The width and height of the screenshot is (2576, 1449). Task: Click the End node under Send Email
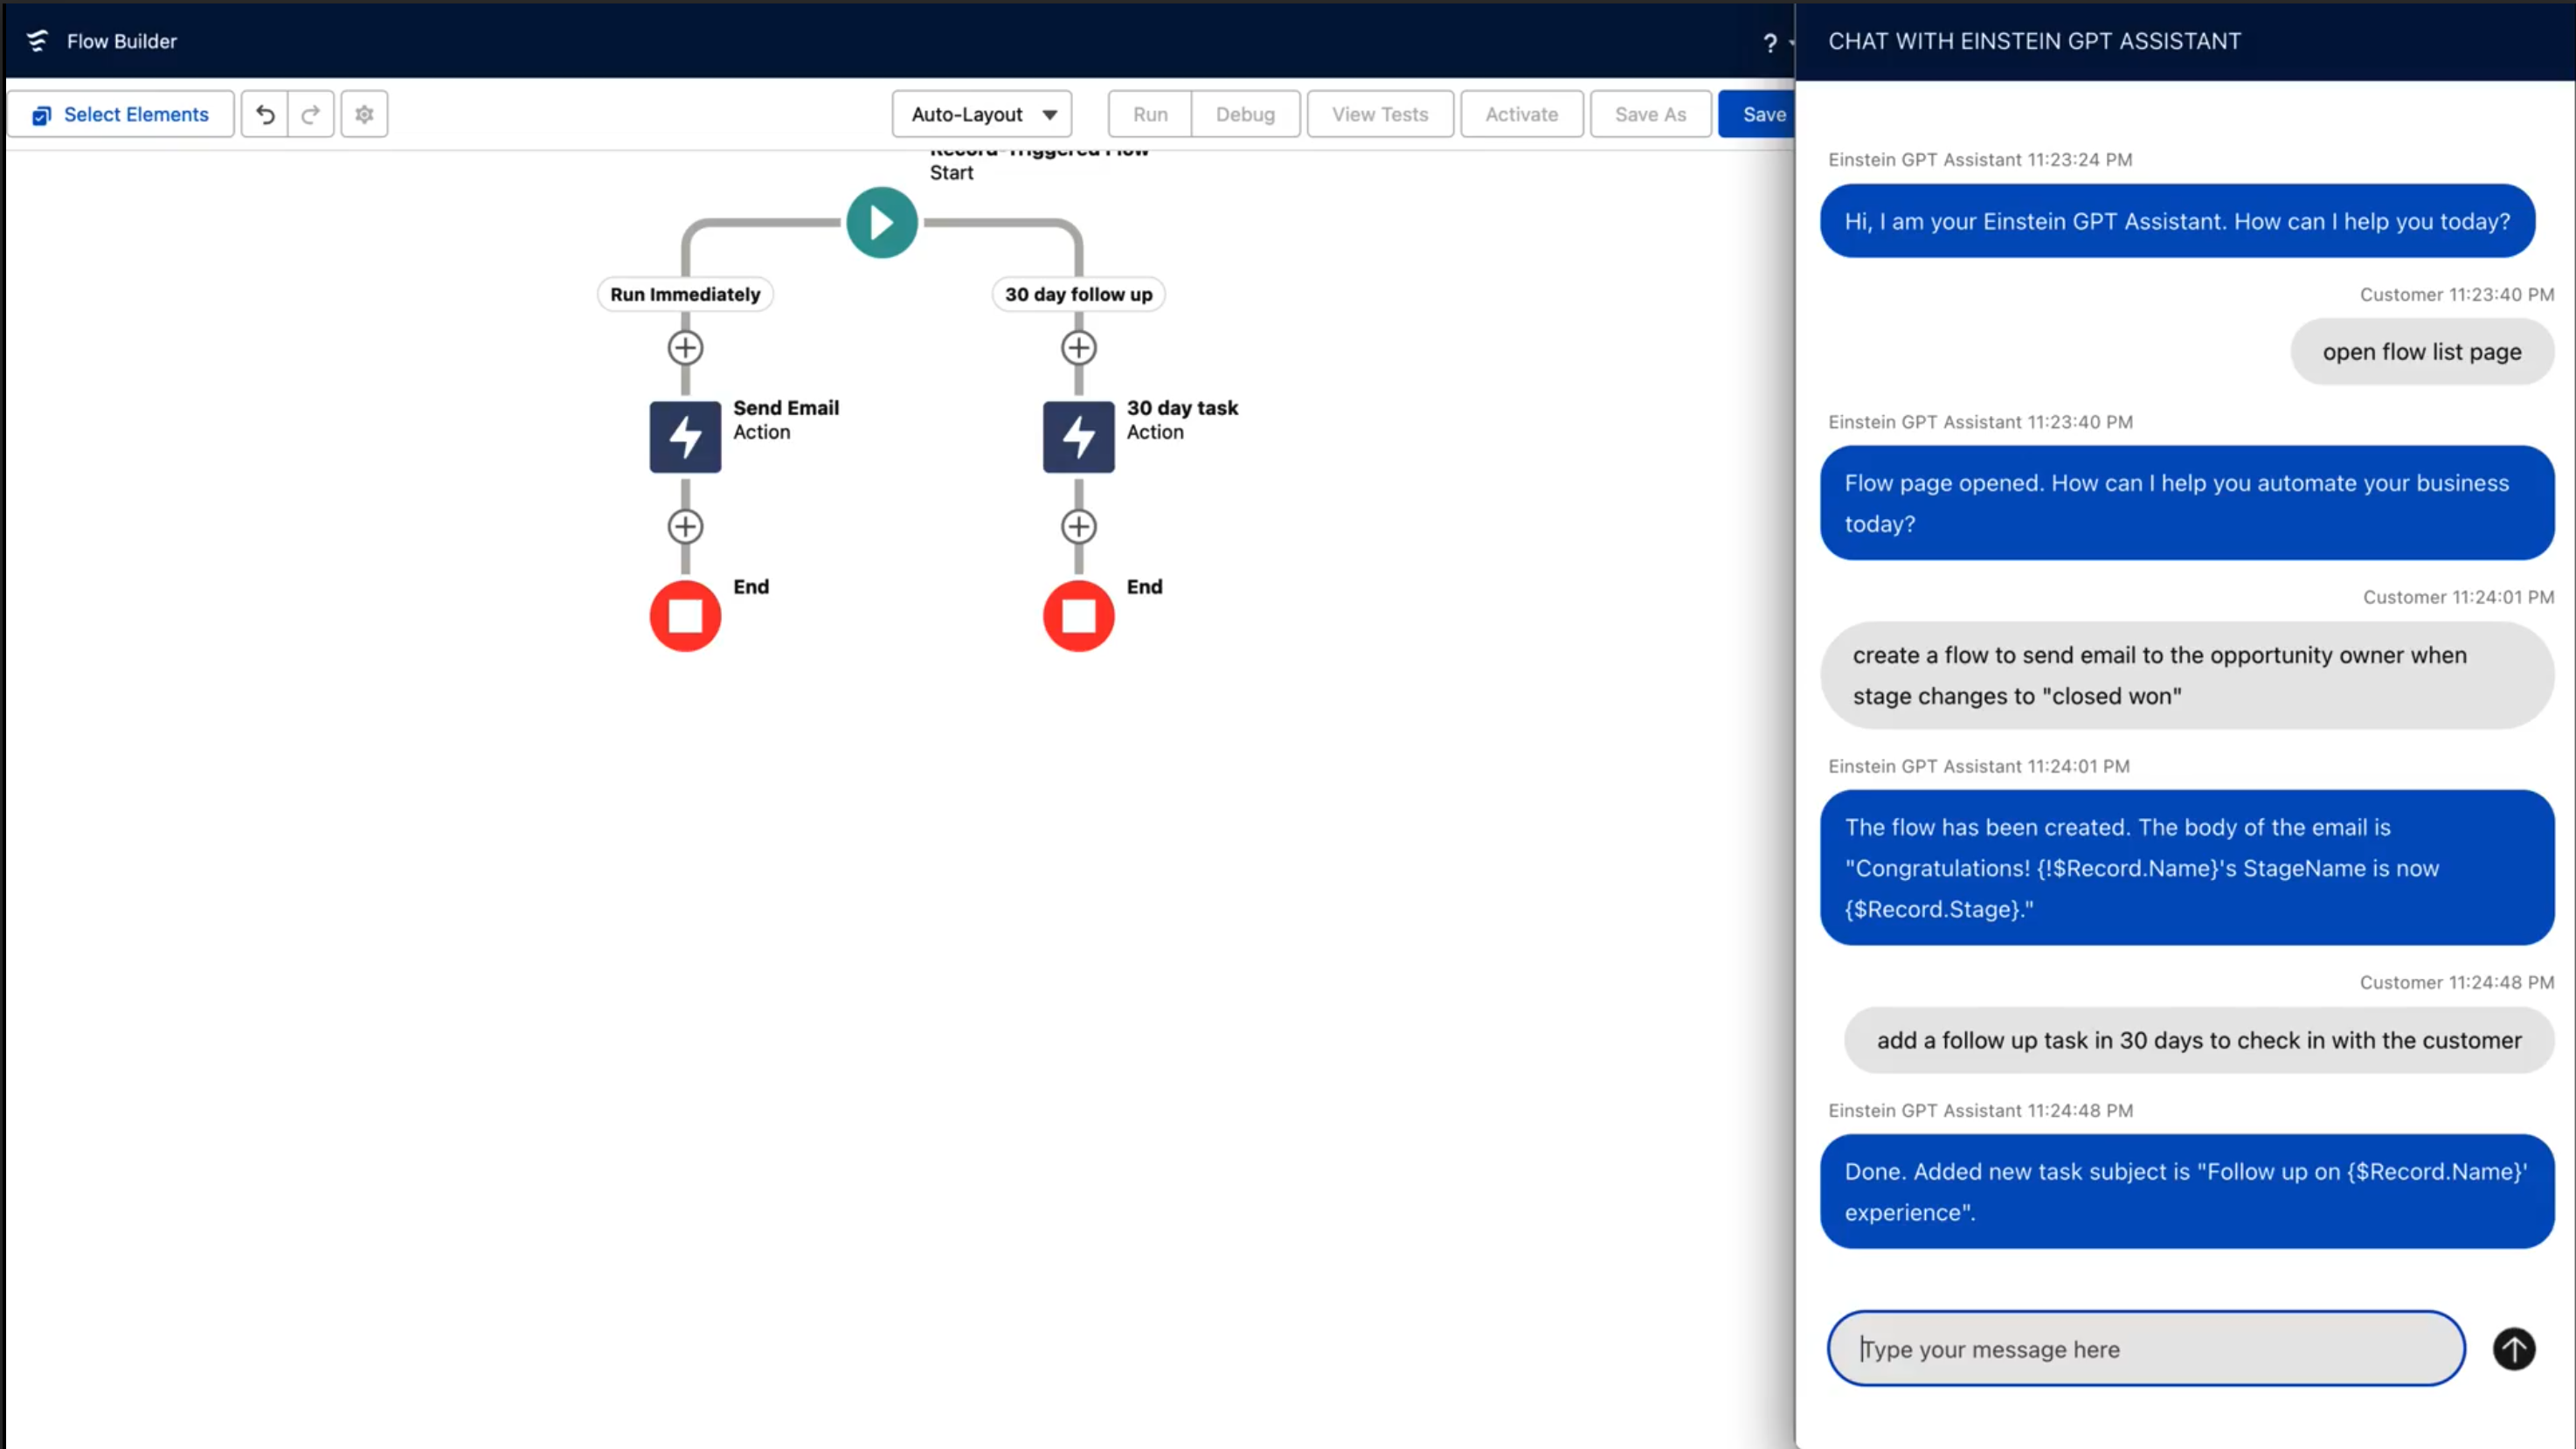(684, 615)
